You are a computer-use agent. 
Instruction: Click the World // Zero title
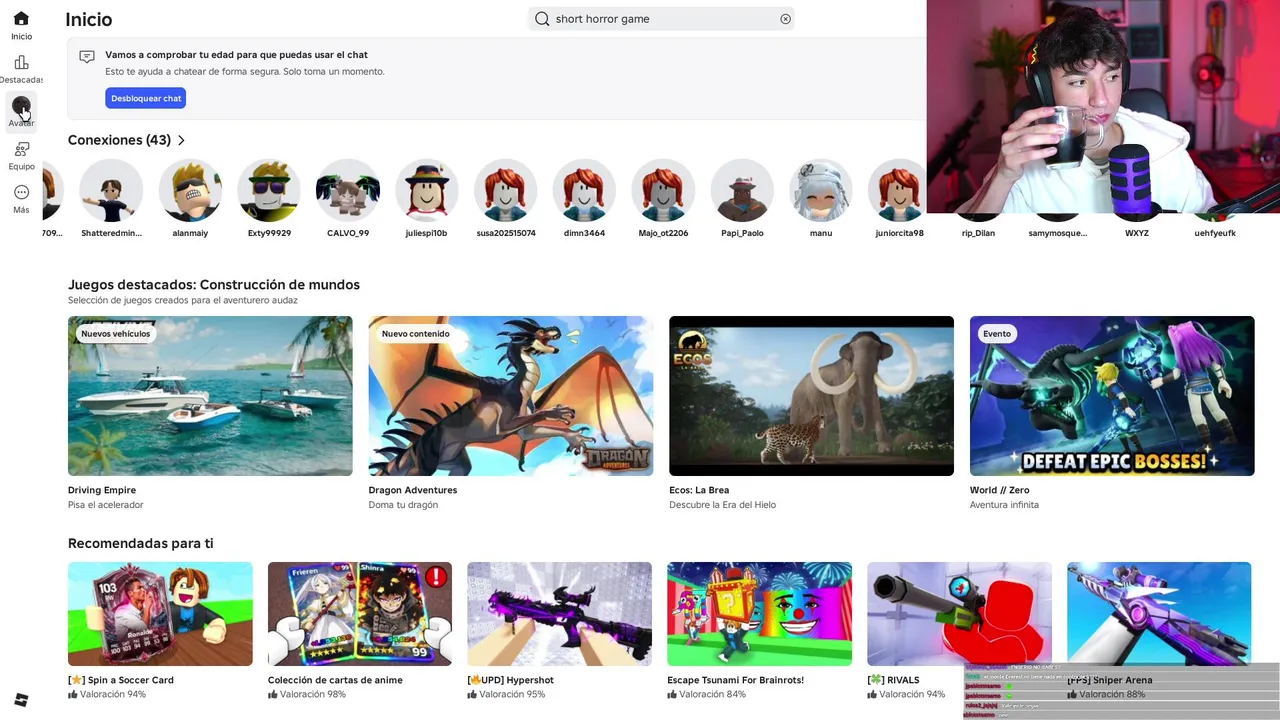click(x=999, y=490)
